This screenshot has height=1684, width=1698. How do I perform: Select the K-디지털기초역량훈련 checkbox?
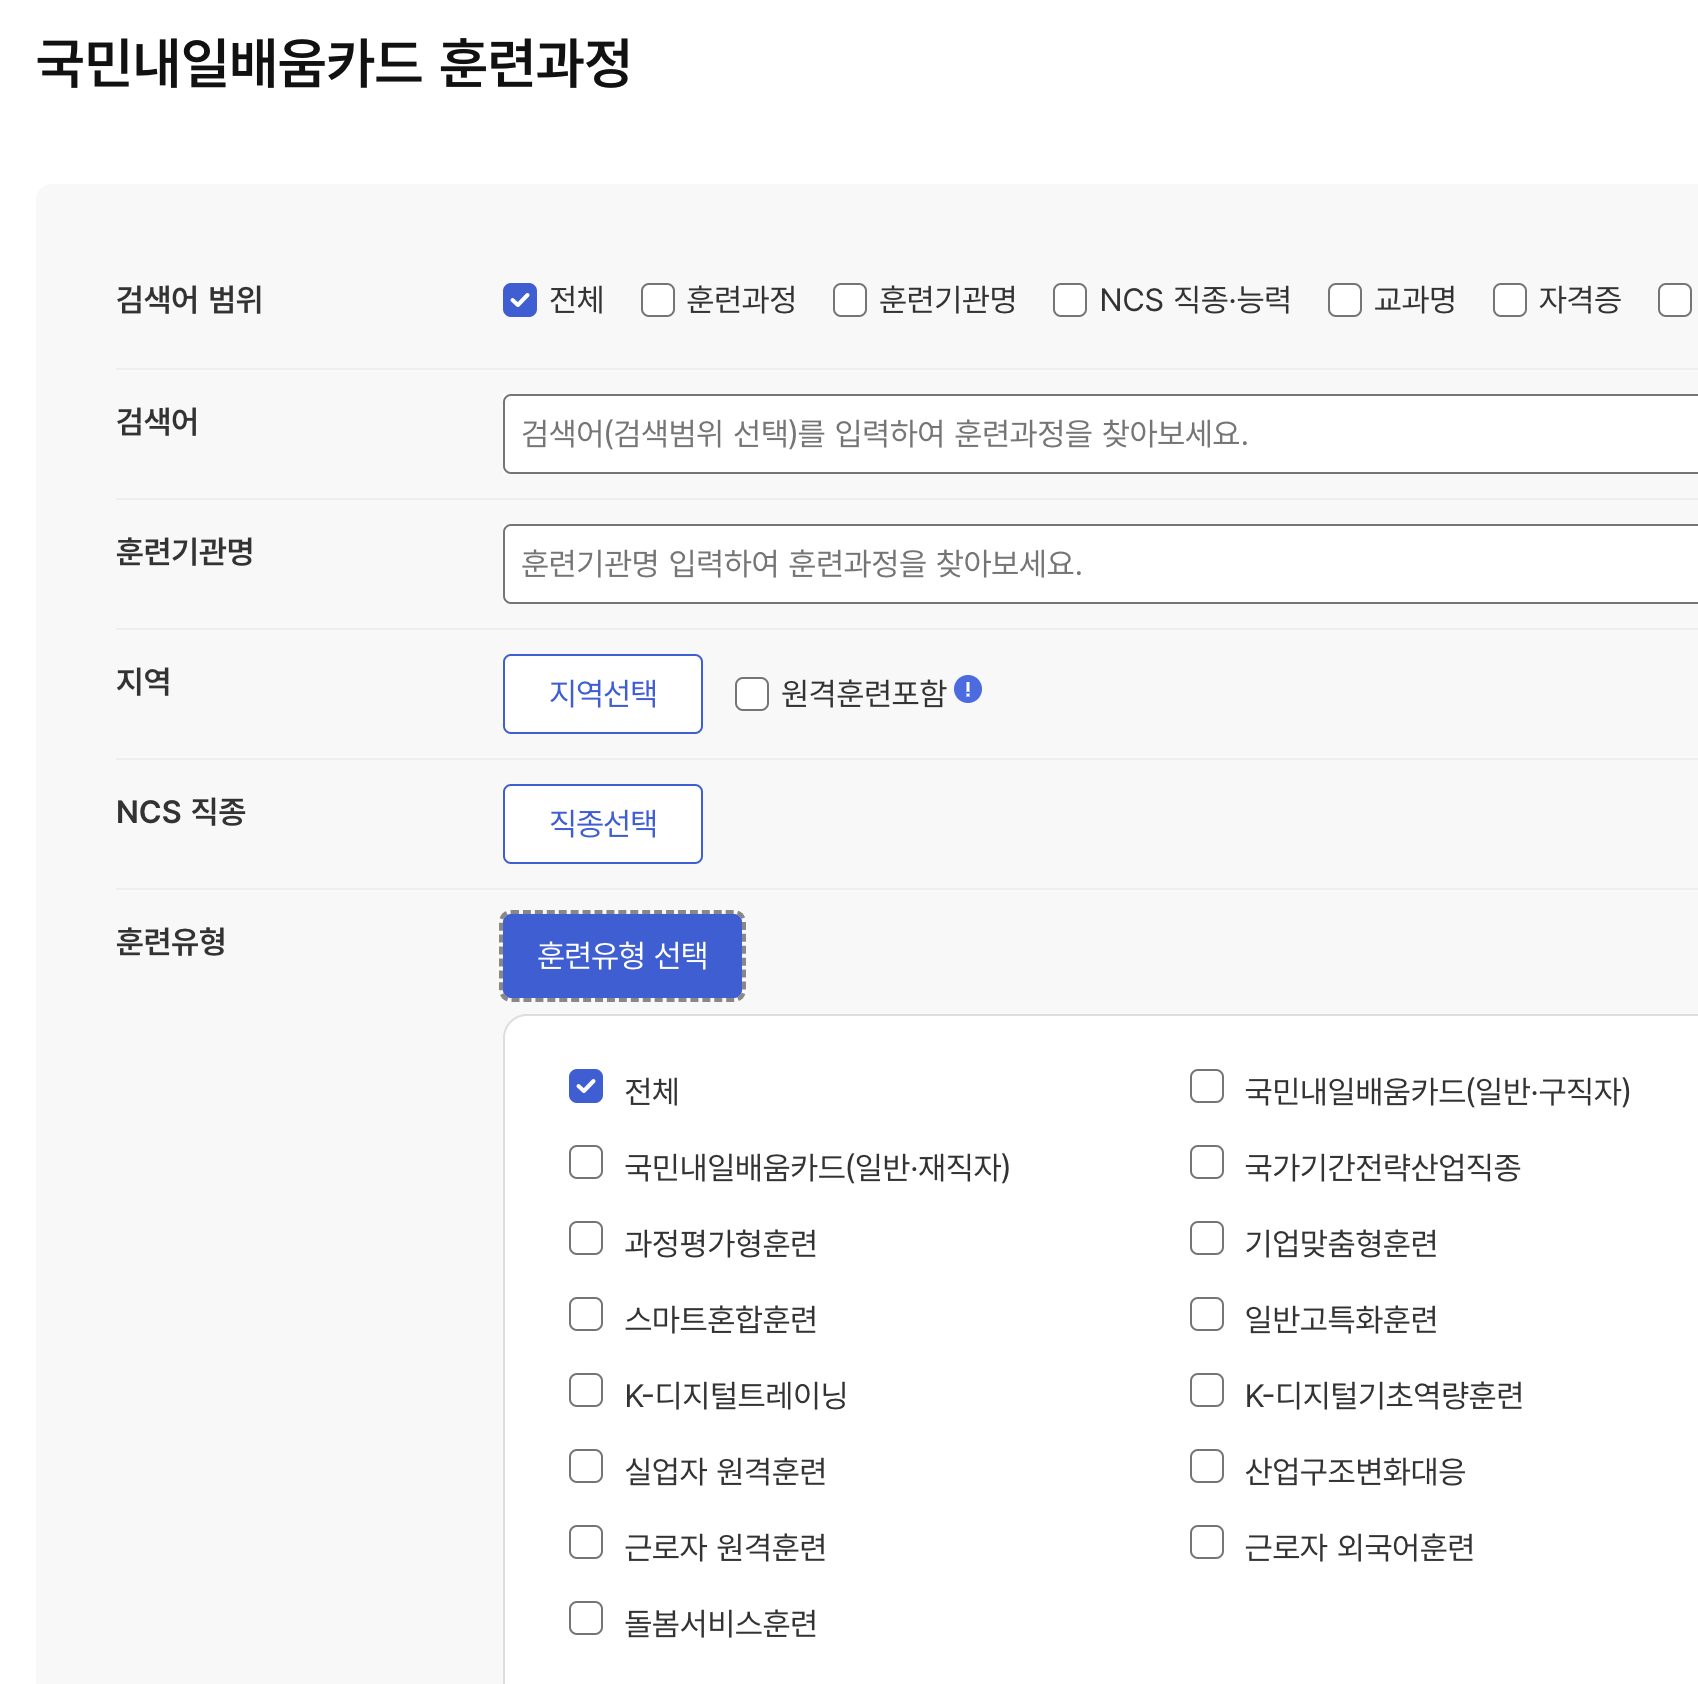click(x=1207, y=1391)
